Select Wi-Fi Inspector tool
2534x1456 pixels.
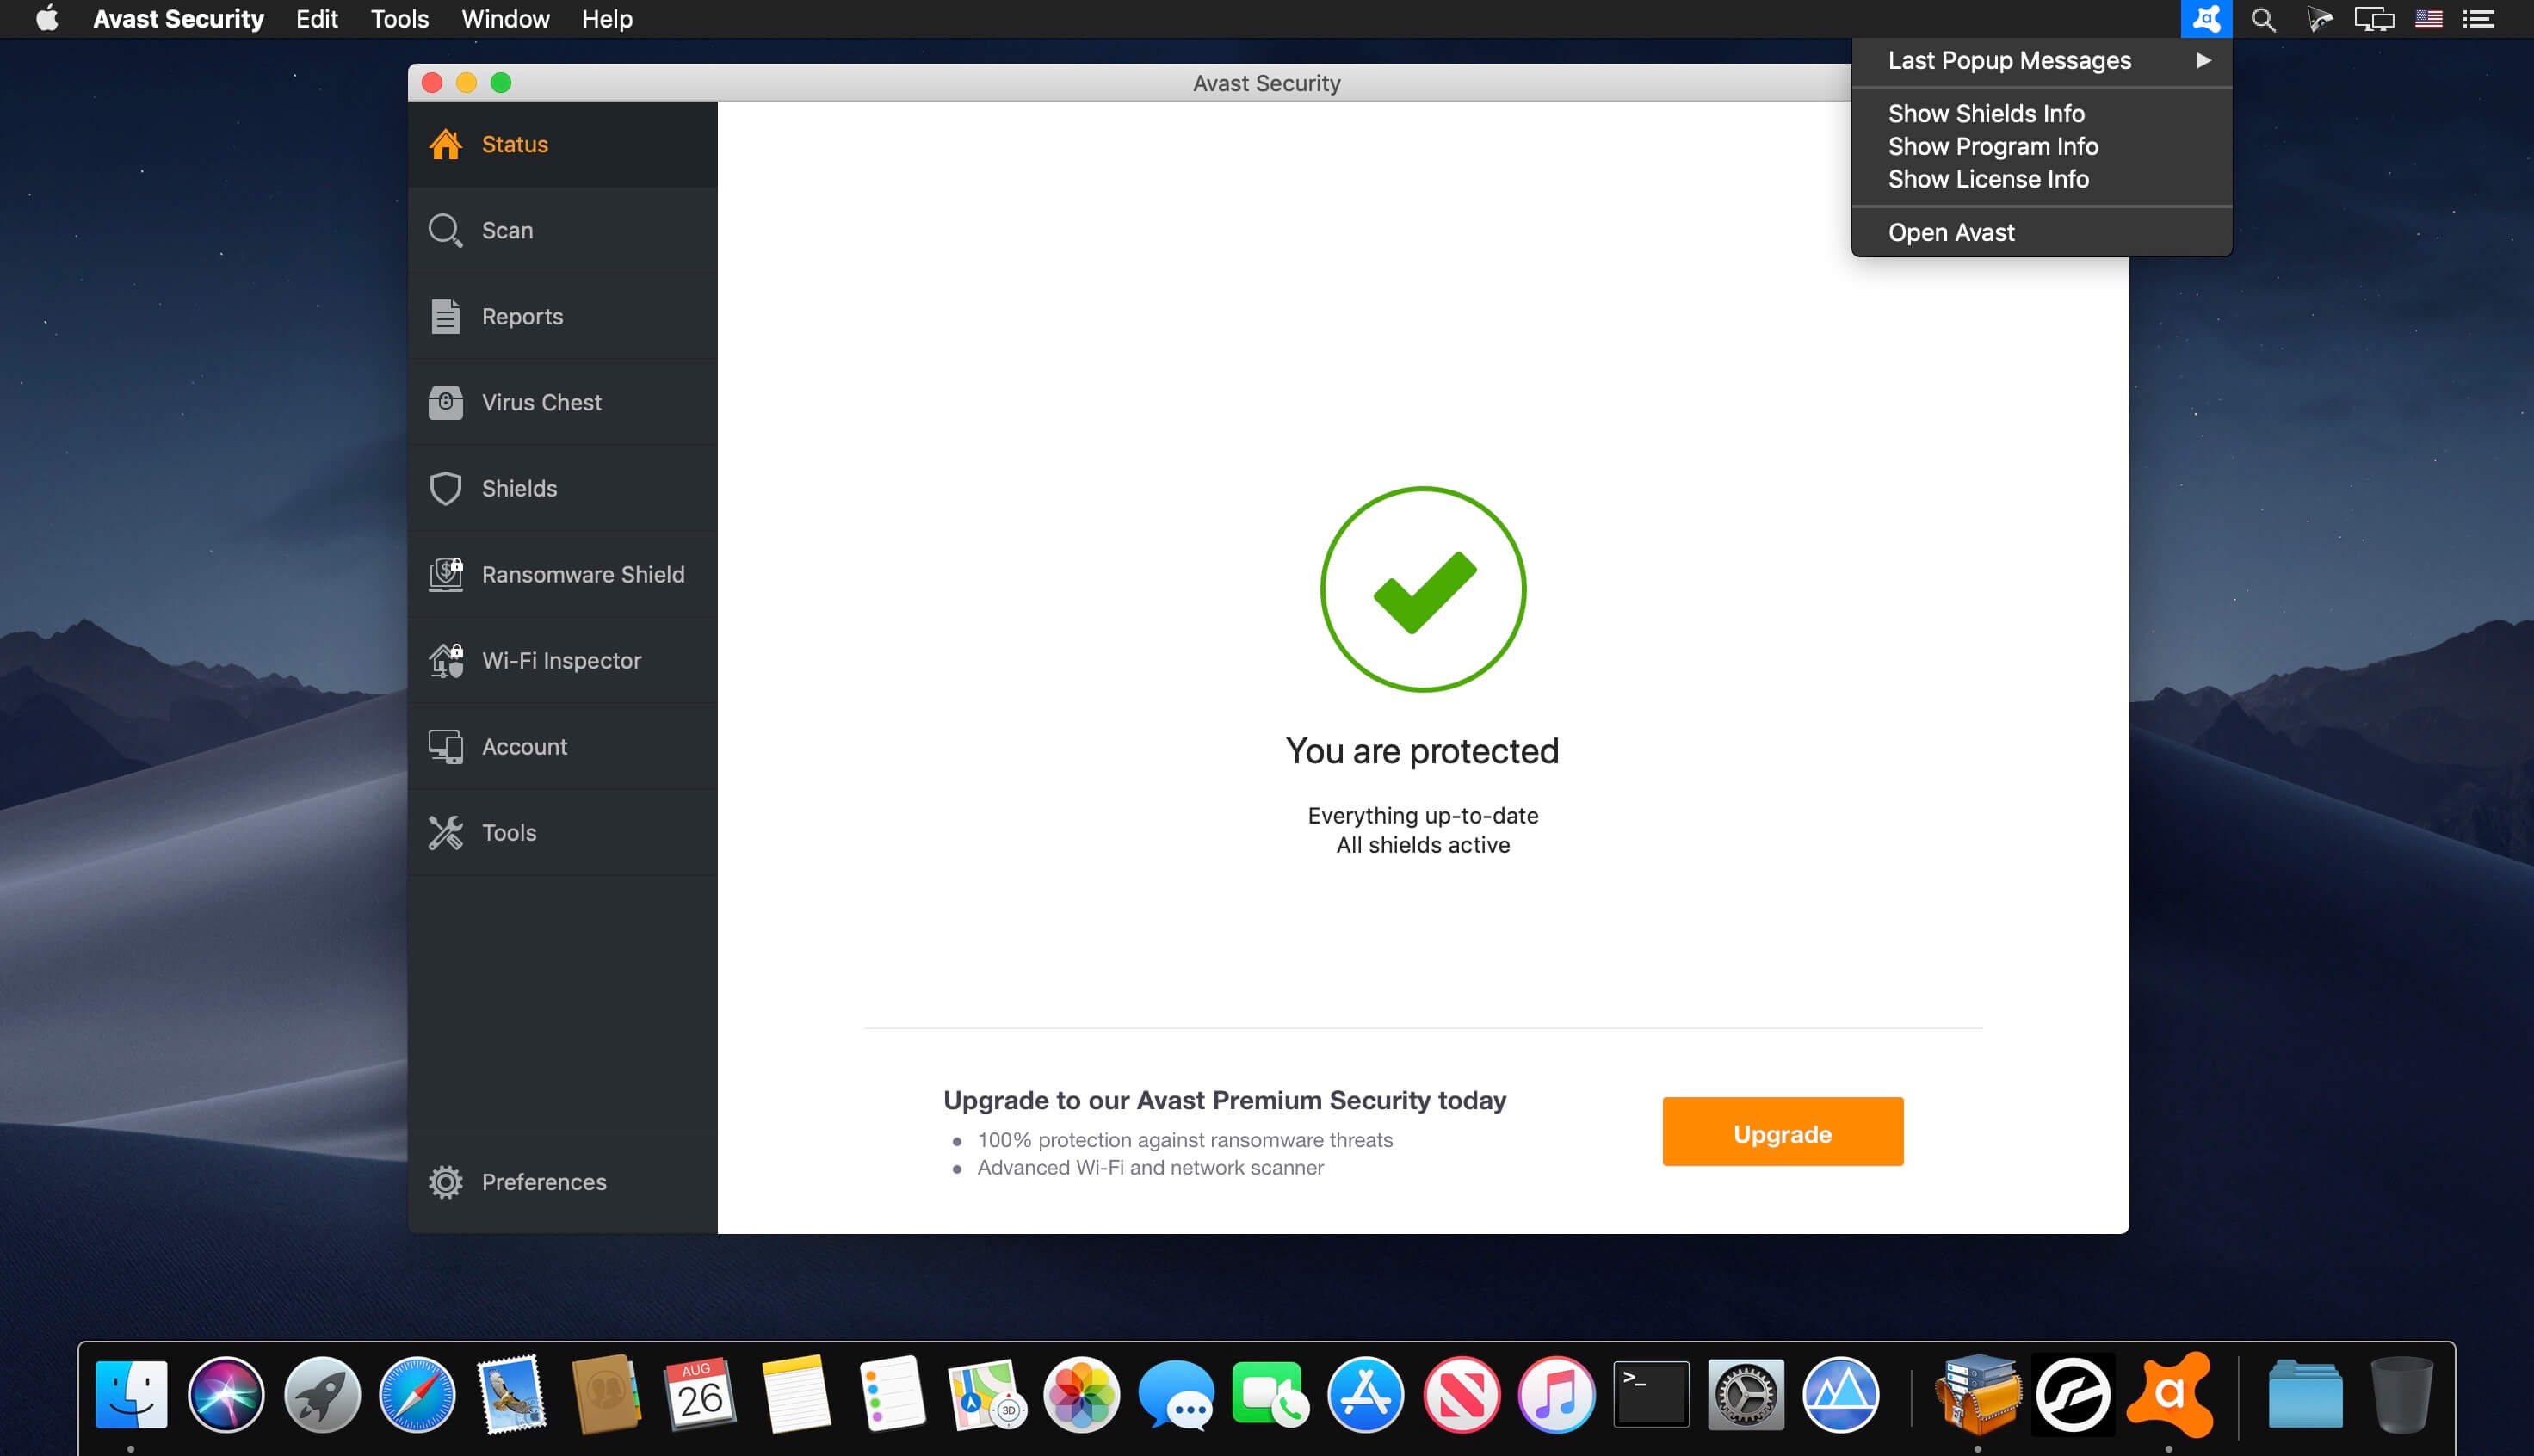click(x=562, y=659)
